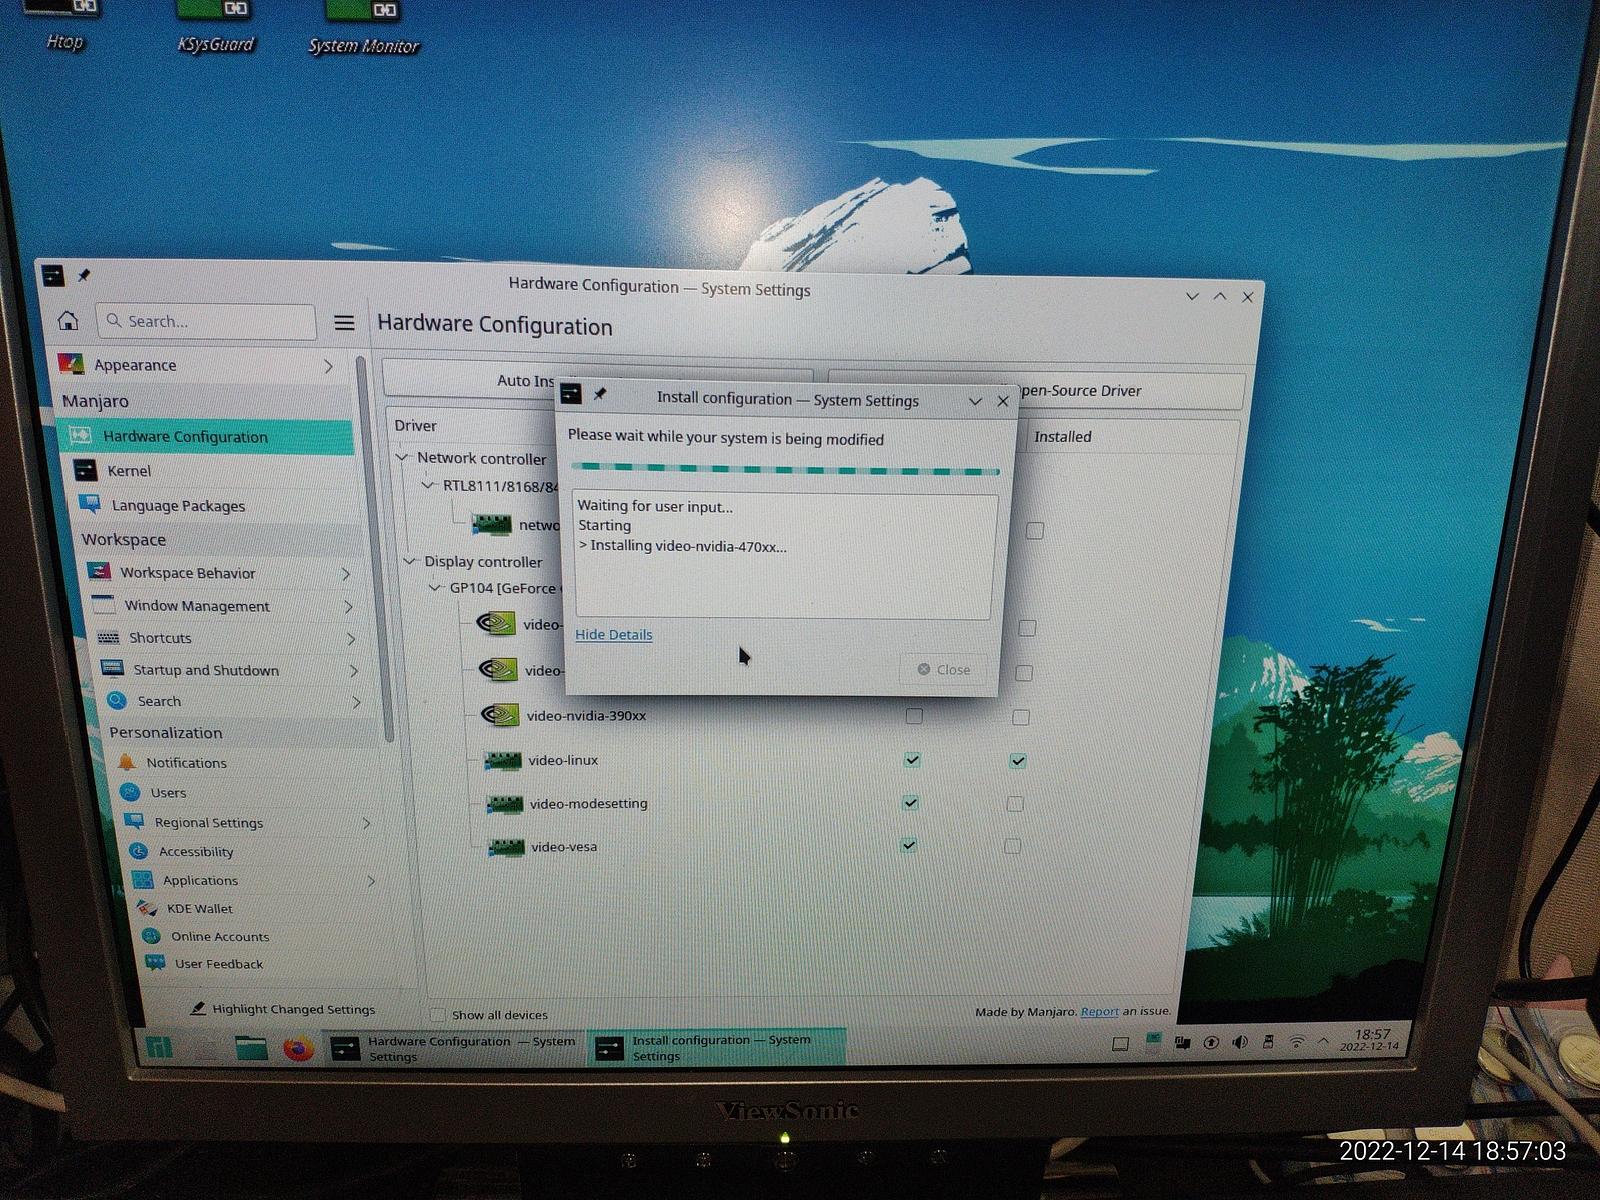The width and height of the screenshot is (1600, 1200).
Task: Go to System Settings home view
Action: (x=68, y=320)
